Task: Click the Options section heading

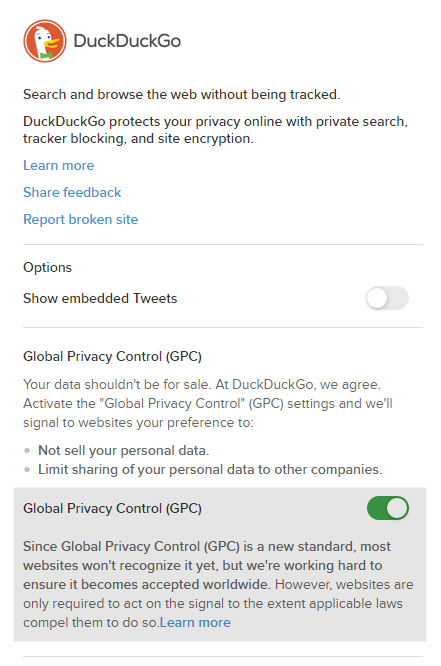Action: pos(48,268)
